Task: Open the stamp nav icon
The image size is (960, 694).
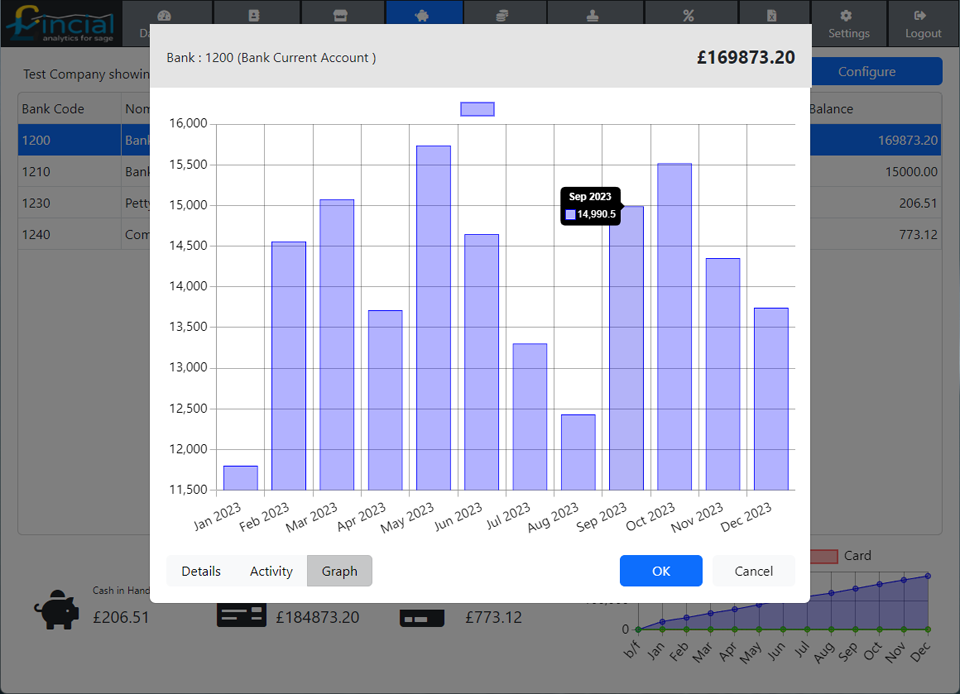Action: (x=593, y=16)
